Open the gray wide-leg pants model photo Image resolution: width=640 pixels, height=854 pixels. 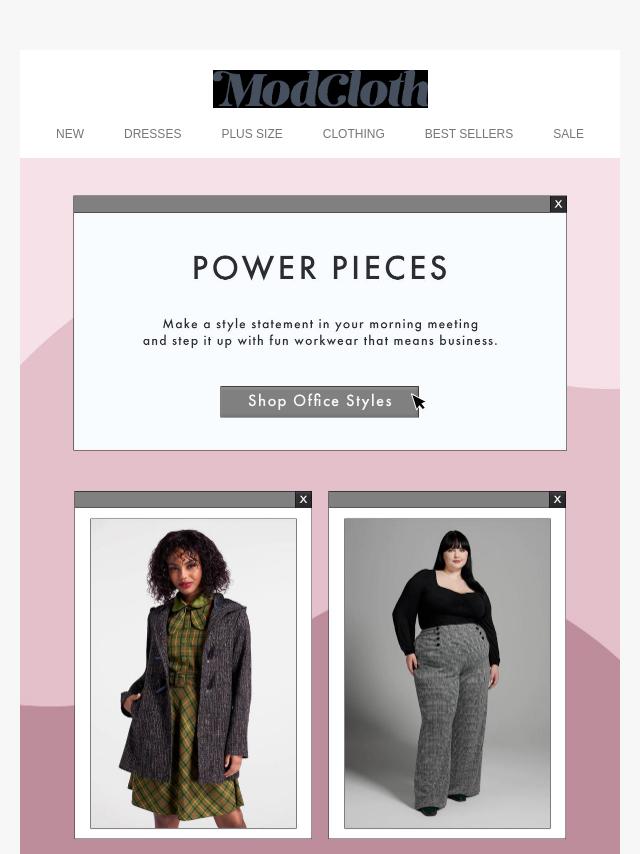447,673
